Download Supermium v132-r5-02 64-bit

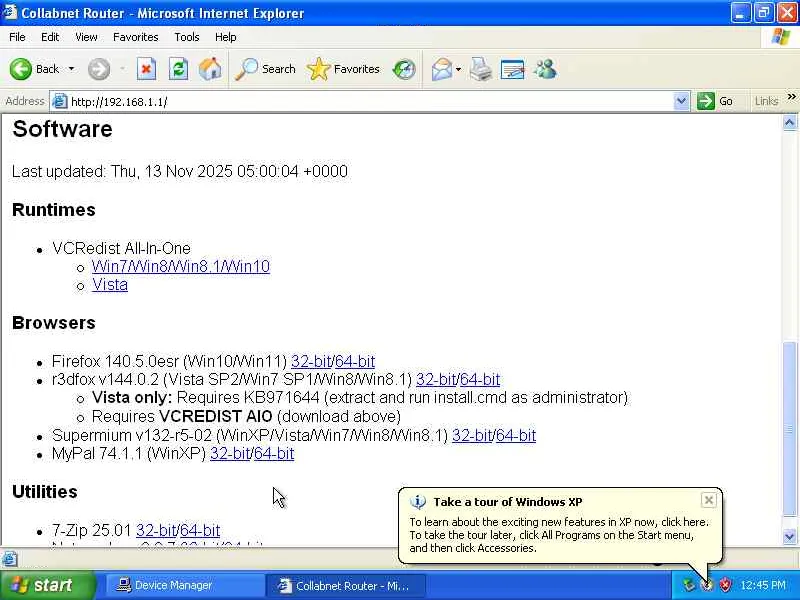[x=516, y=435]
